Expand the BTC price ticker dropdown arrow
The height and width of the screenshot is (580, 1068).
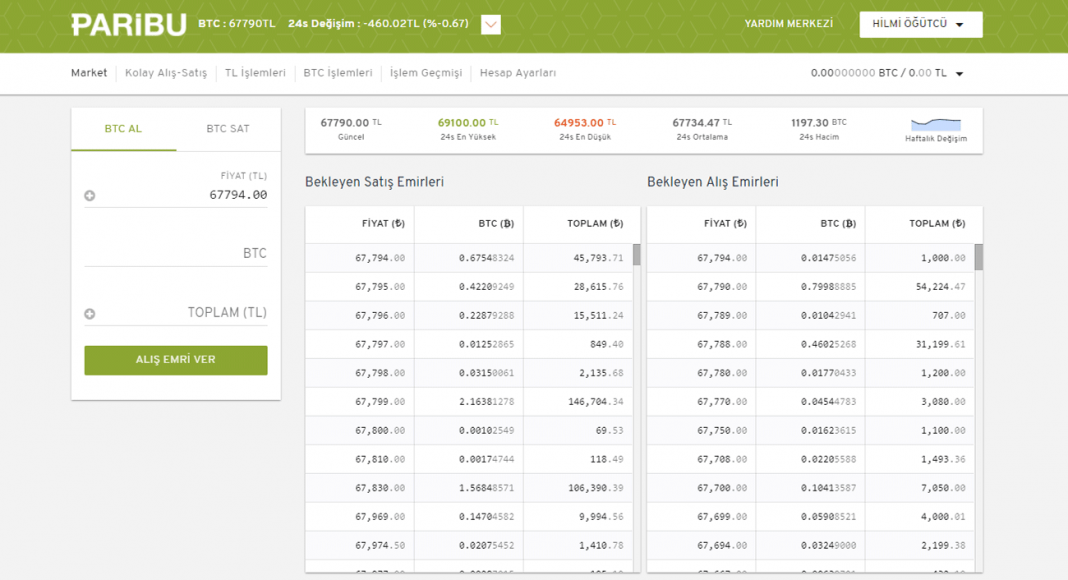coord(490,25)
